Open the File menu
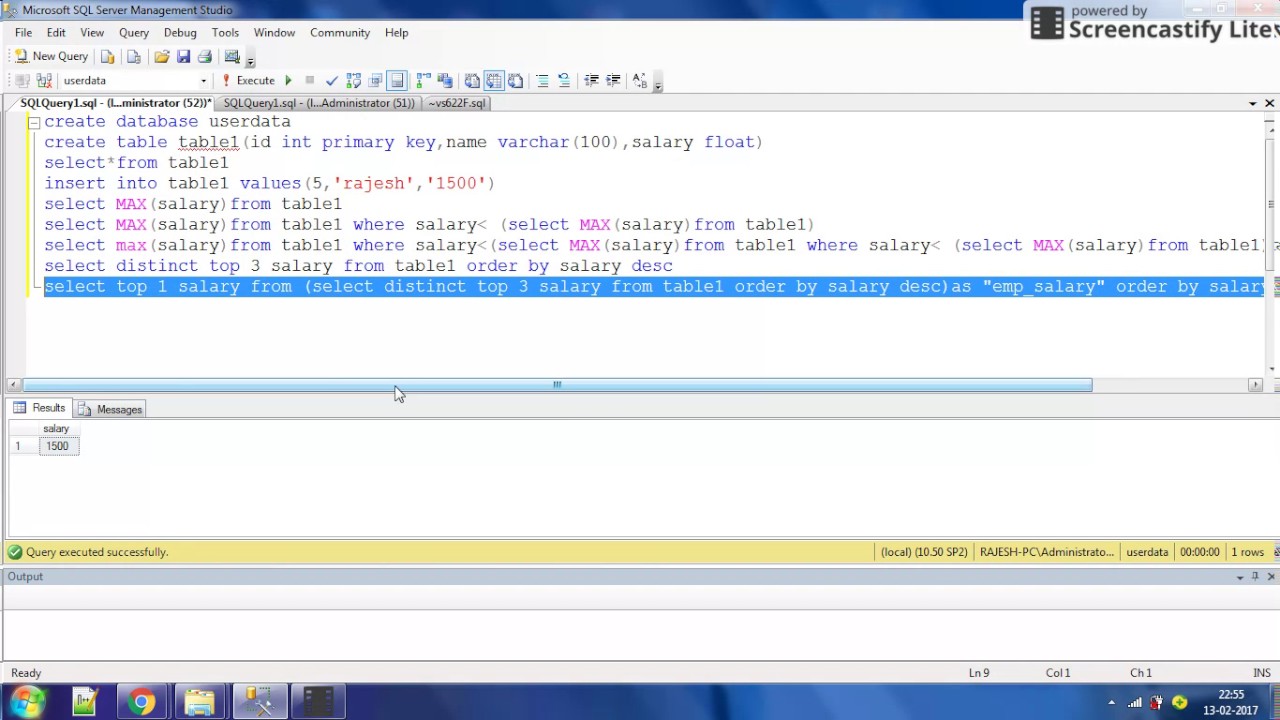The width and height of the screenshot is (1280, 720). click(23, 33)
